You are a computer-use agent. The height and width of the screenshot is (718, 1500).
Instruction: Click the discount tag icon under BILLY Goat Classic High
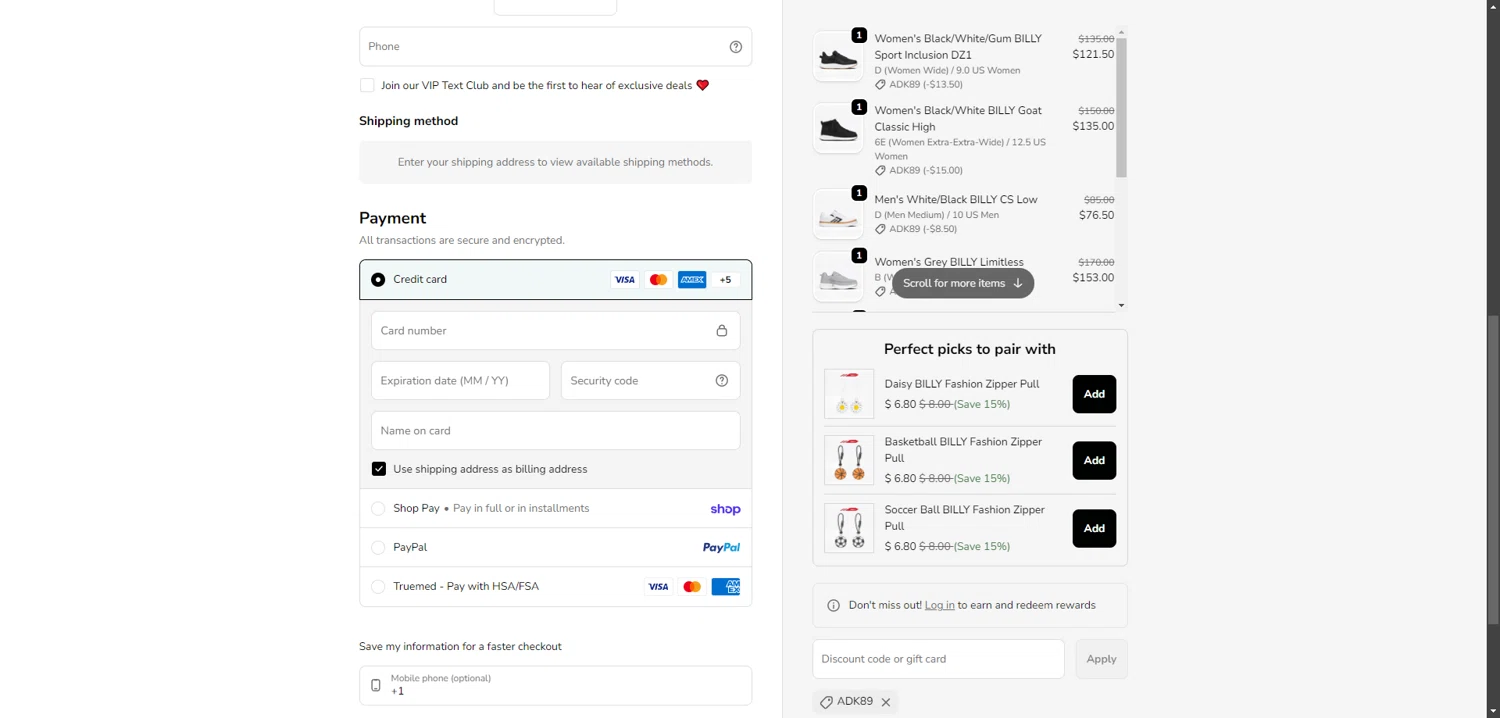point(881,171)
